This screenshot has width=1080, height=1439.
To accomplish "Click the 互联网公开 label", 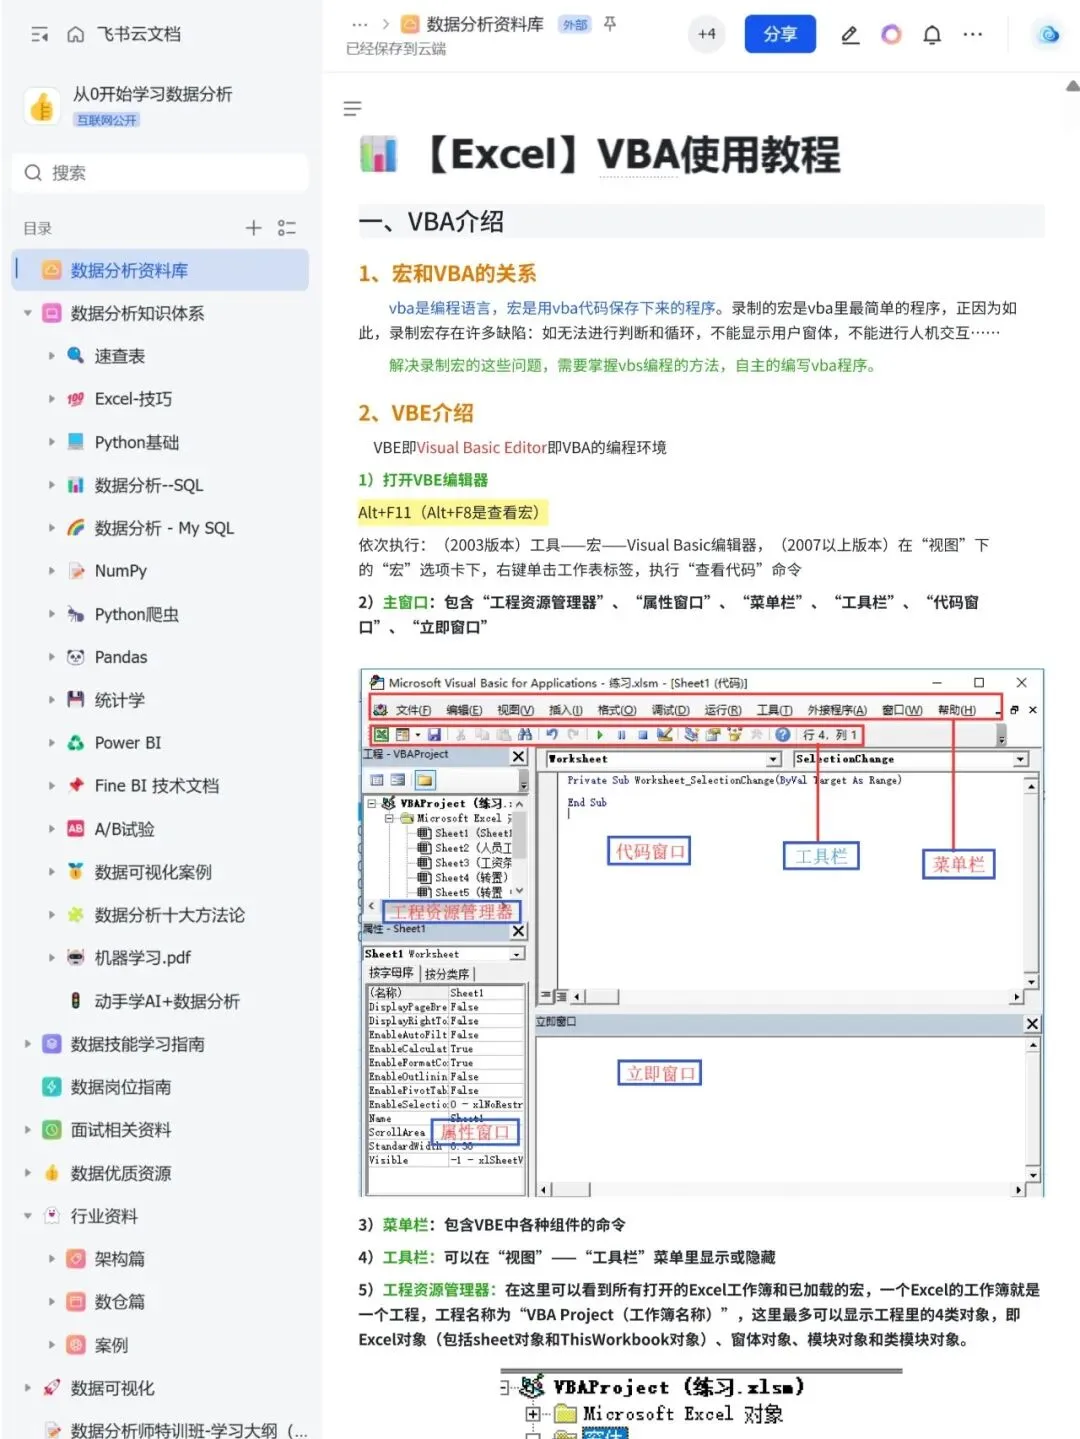I will [x=107, y=120].
